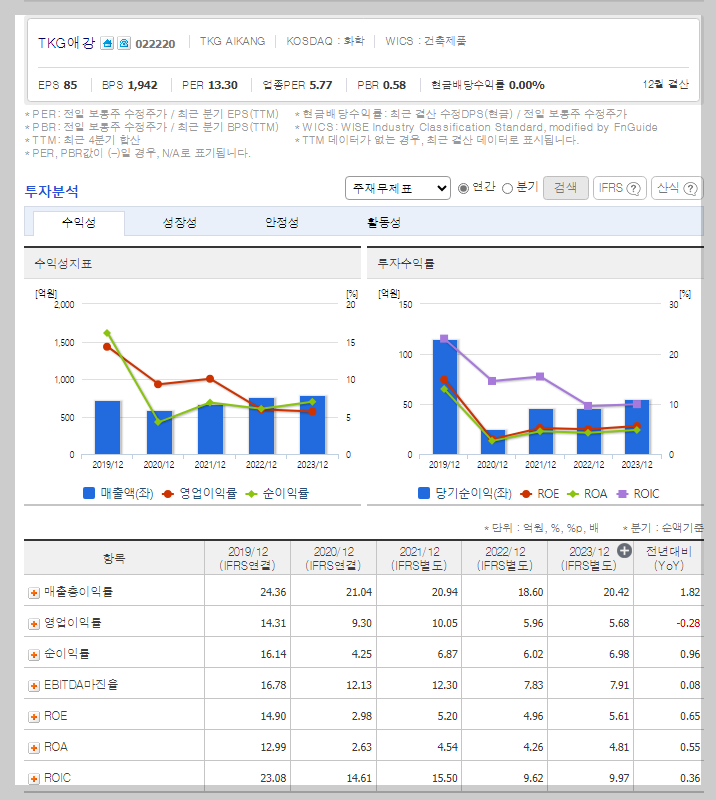Switch to the 수익성 tab

79,222
